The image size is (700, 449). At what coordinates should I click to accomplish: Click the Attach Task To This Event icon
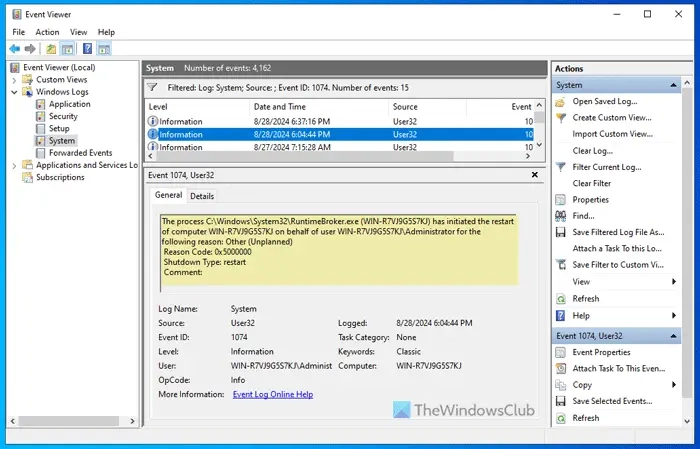(561, 369)
